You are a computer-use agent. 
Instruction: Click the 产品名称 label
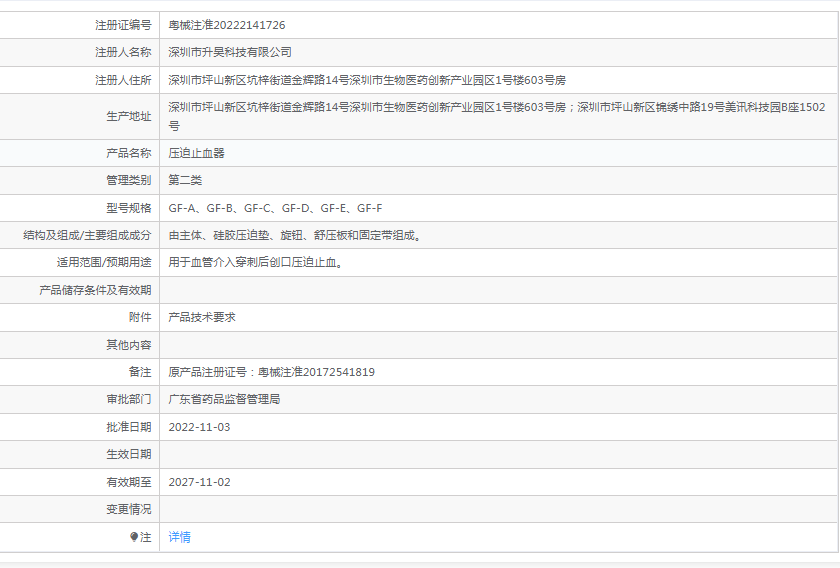[x=129, y=153]
